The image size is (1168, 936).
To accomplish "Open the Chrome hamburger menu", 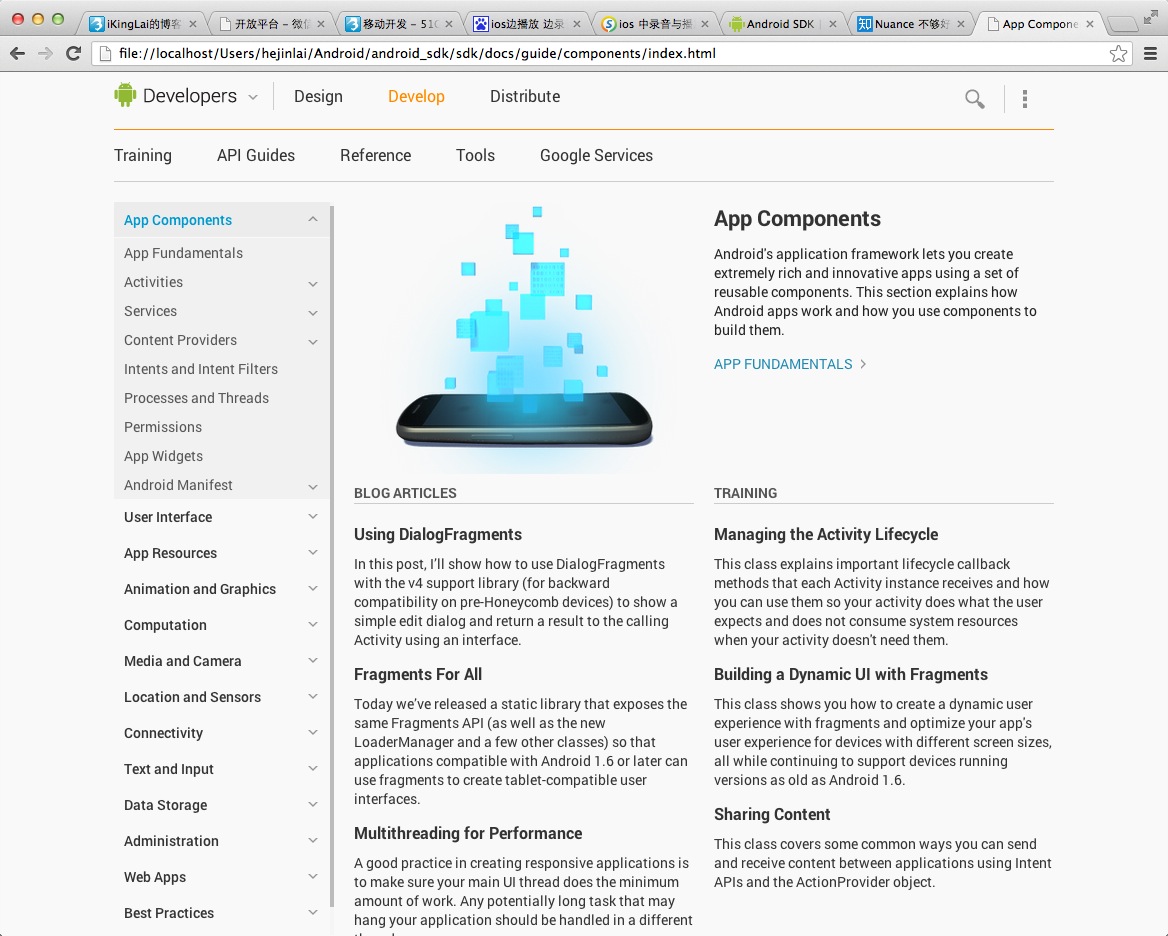I will pyautogui.click(x=1150, y=54).
